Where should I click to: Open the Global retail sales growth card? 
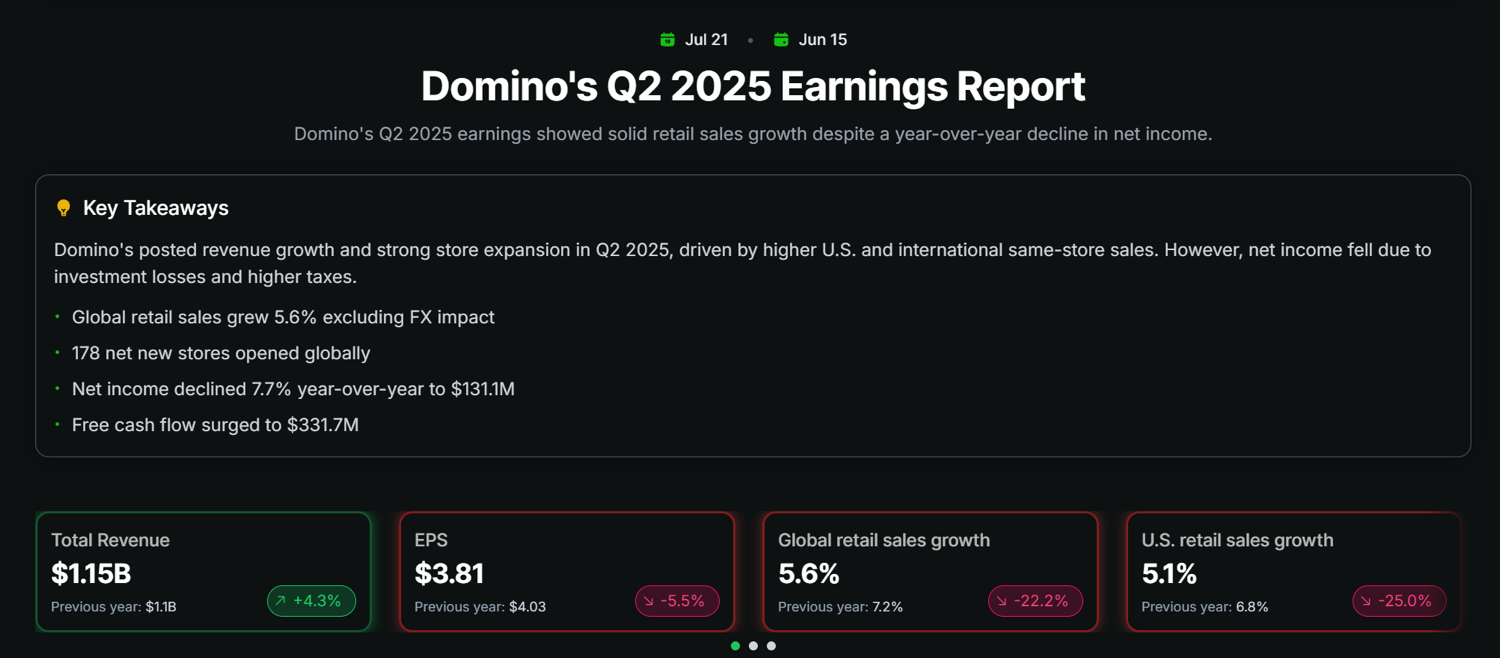[x=930, y=572]
